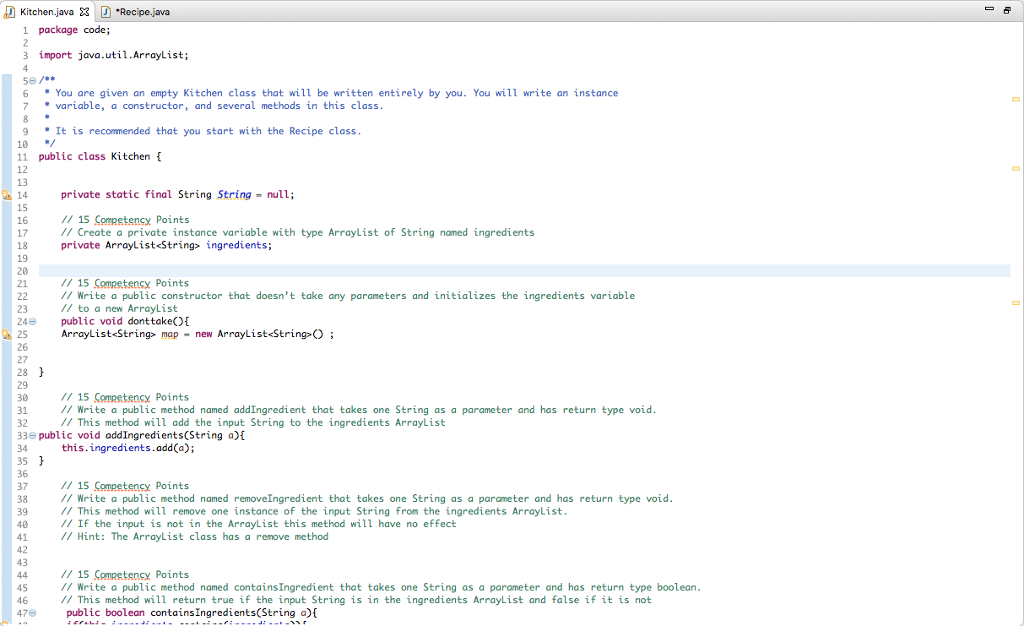This screenshot has height=626, width=1024.
Task: Click the 'null' keyword on line 14
Action: [x=278, y=195]
